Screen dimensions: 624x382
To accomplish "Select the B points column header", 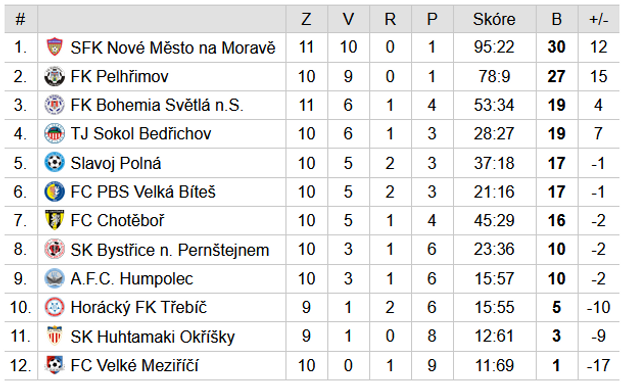I will point(556,19).
